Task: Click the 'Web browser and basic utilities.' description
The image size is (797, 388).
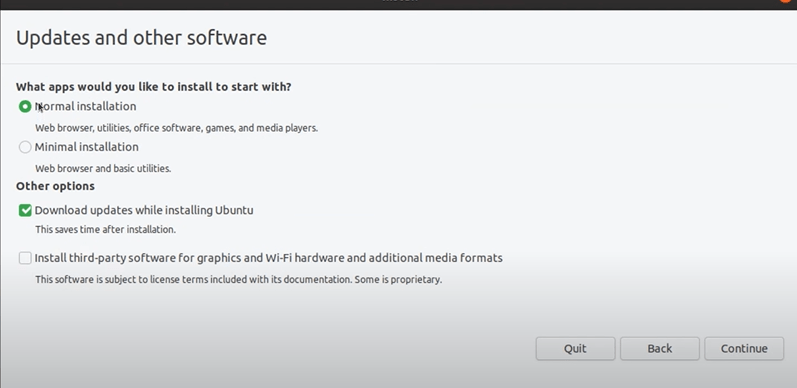Action: tap(103, 168)
